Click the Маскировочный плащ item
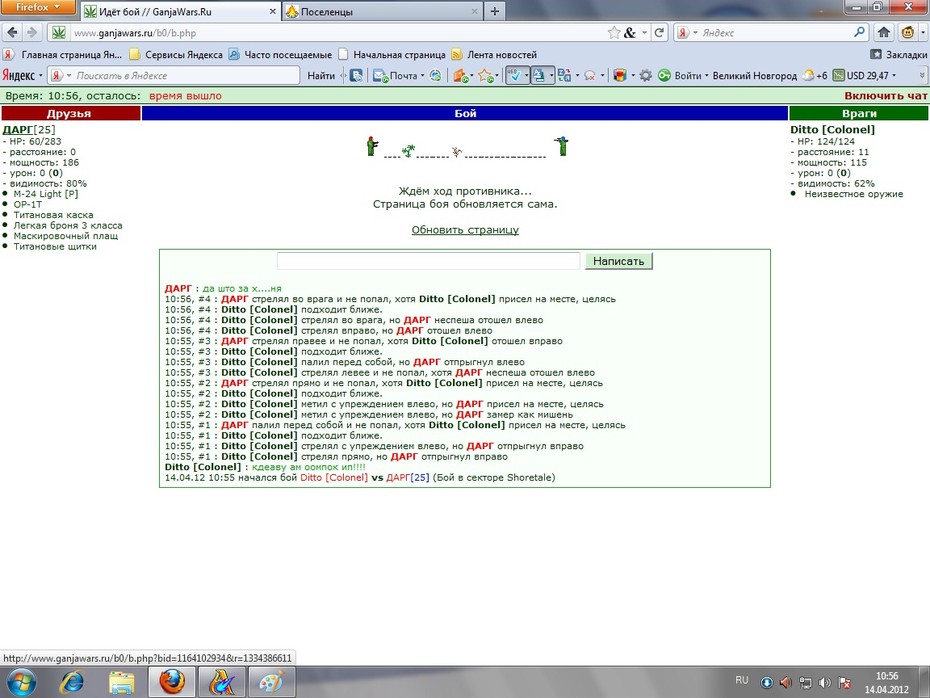Screen dimensions: 930x698 (x=65, y=236)
